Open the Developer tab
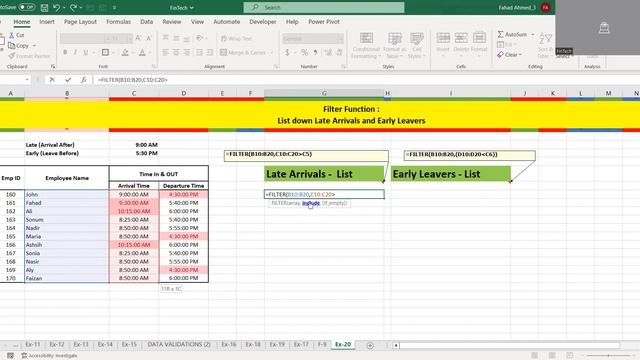Image resolution: width=640 pixels, height=360 pixels. (262, 22)
